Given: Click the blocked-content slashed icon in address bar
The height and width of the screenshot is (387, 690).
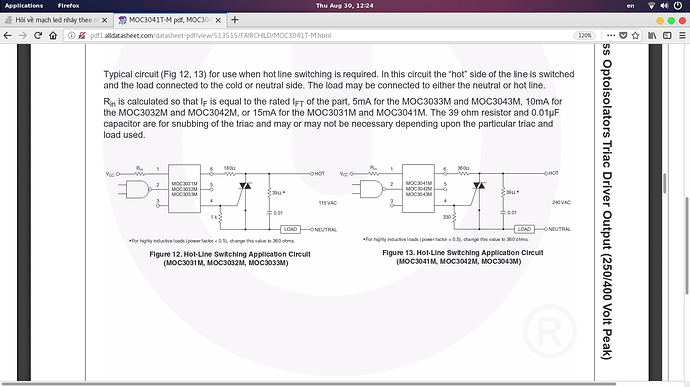Looking at the screenshot, I should 81,36.
